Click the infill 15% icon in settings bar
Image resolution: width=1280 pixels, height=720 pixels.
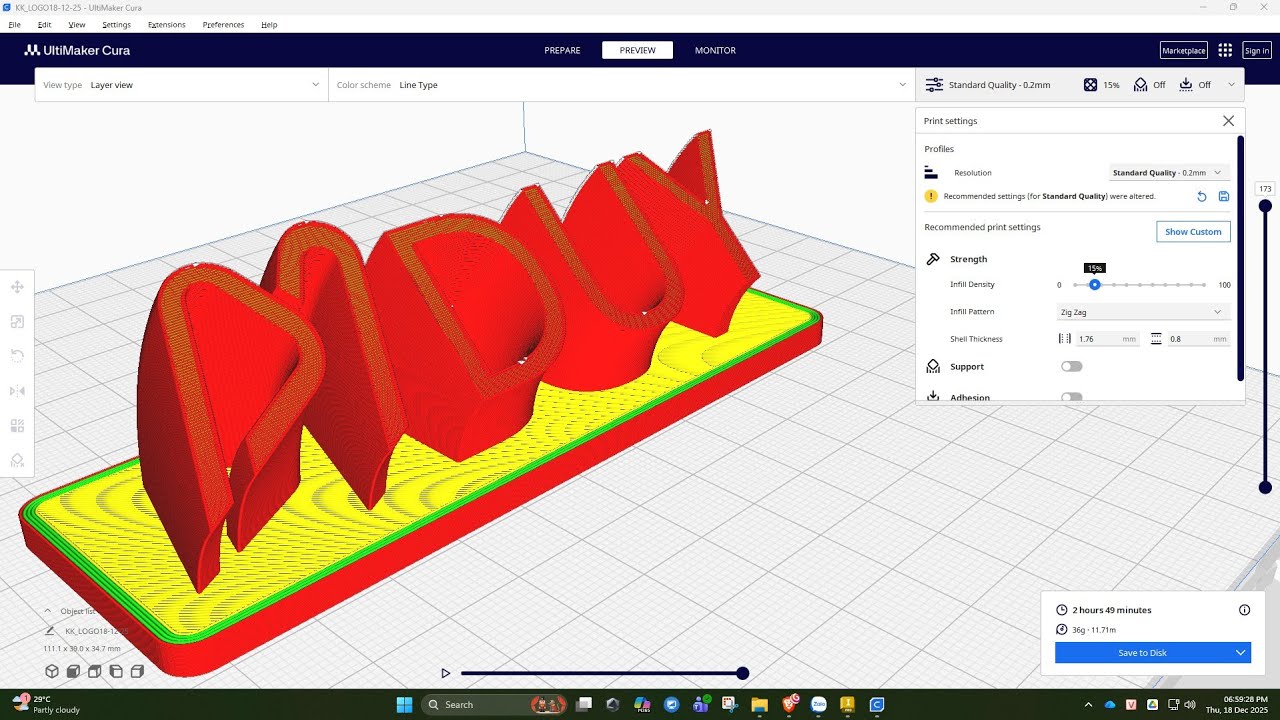(1091, 85)
